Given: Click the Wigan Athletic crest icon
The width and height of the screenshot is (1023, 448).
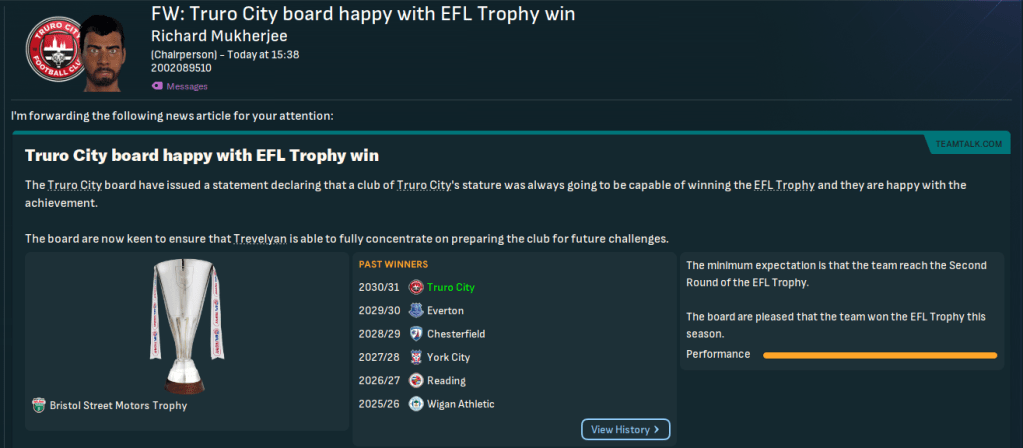Looking at the screenshot, I should [x=416, y=404].
